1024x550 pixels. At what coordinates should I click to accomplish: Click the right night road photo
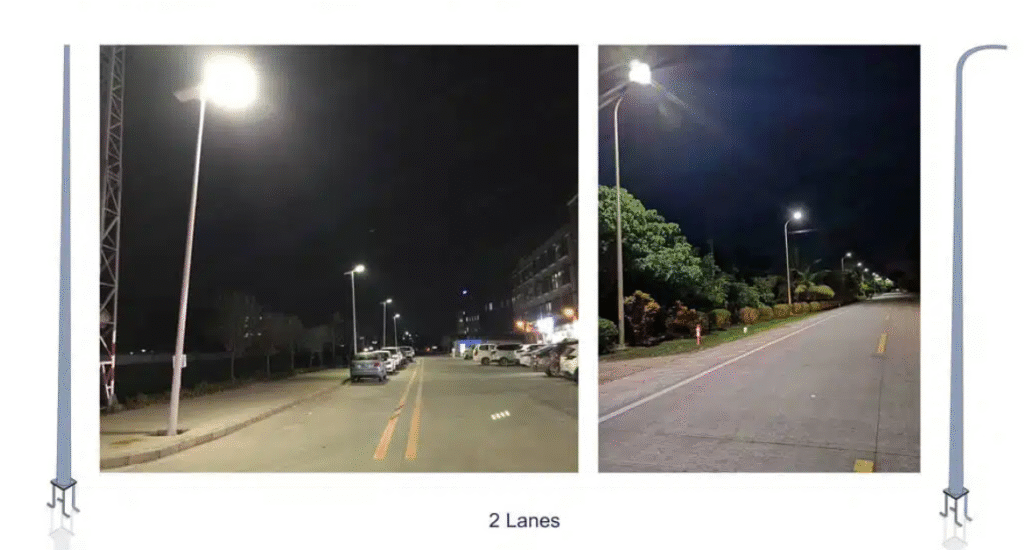pos(759,258)
